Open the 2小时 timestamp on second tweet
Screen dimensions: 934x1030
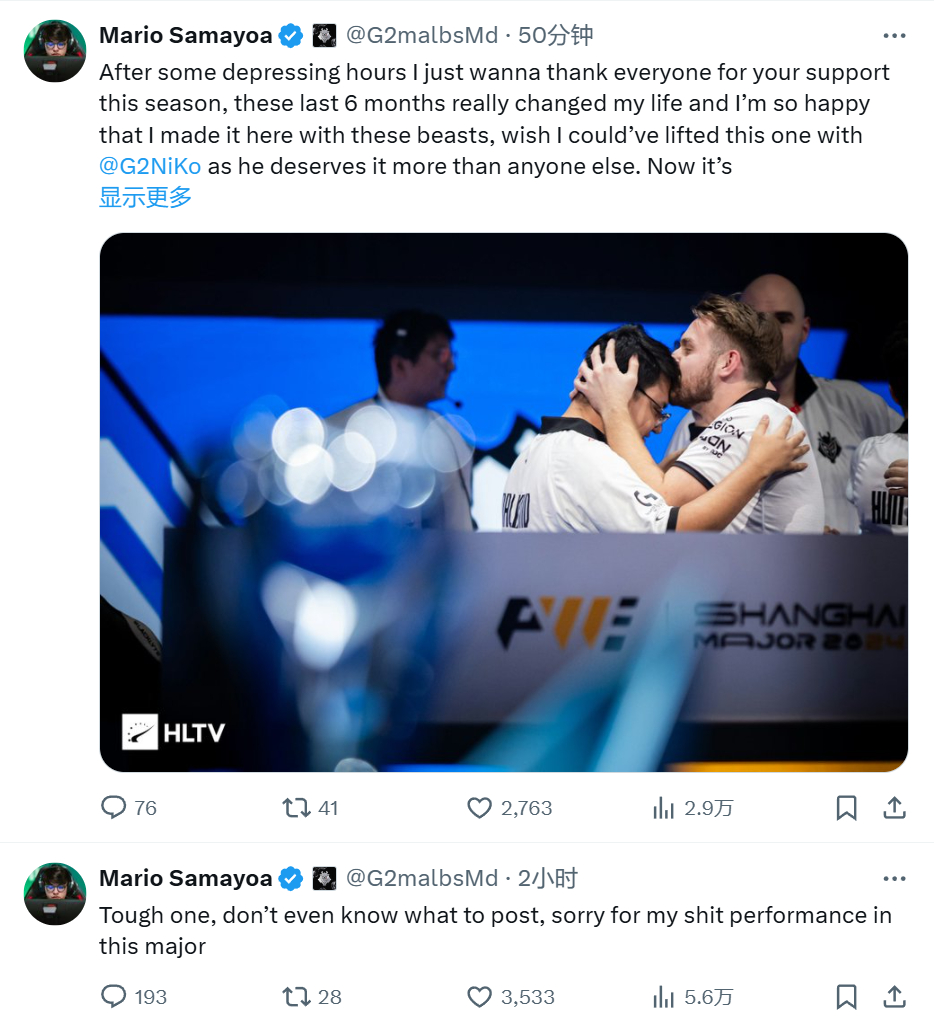[547, 879]
